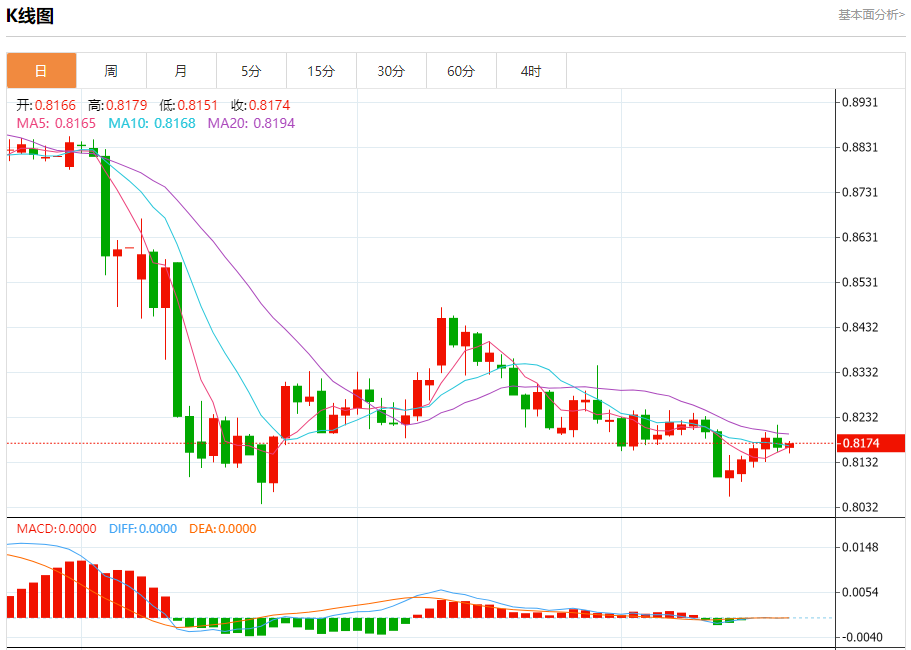
Task: Click the 0.8432 price axis label
Action: 860,328
